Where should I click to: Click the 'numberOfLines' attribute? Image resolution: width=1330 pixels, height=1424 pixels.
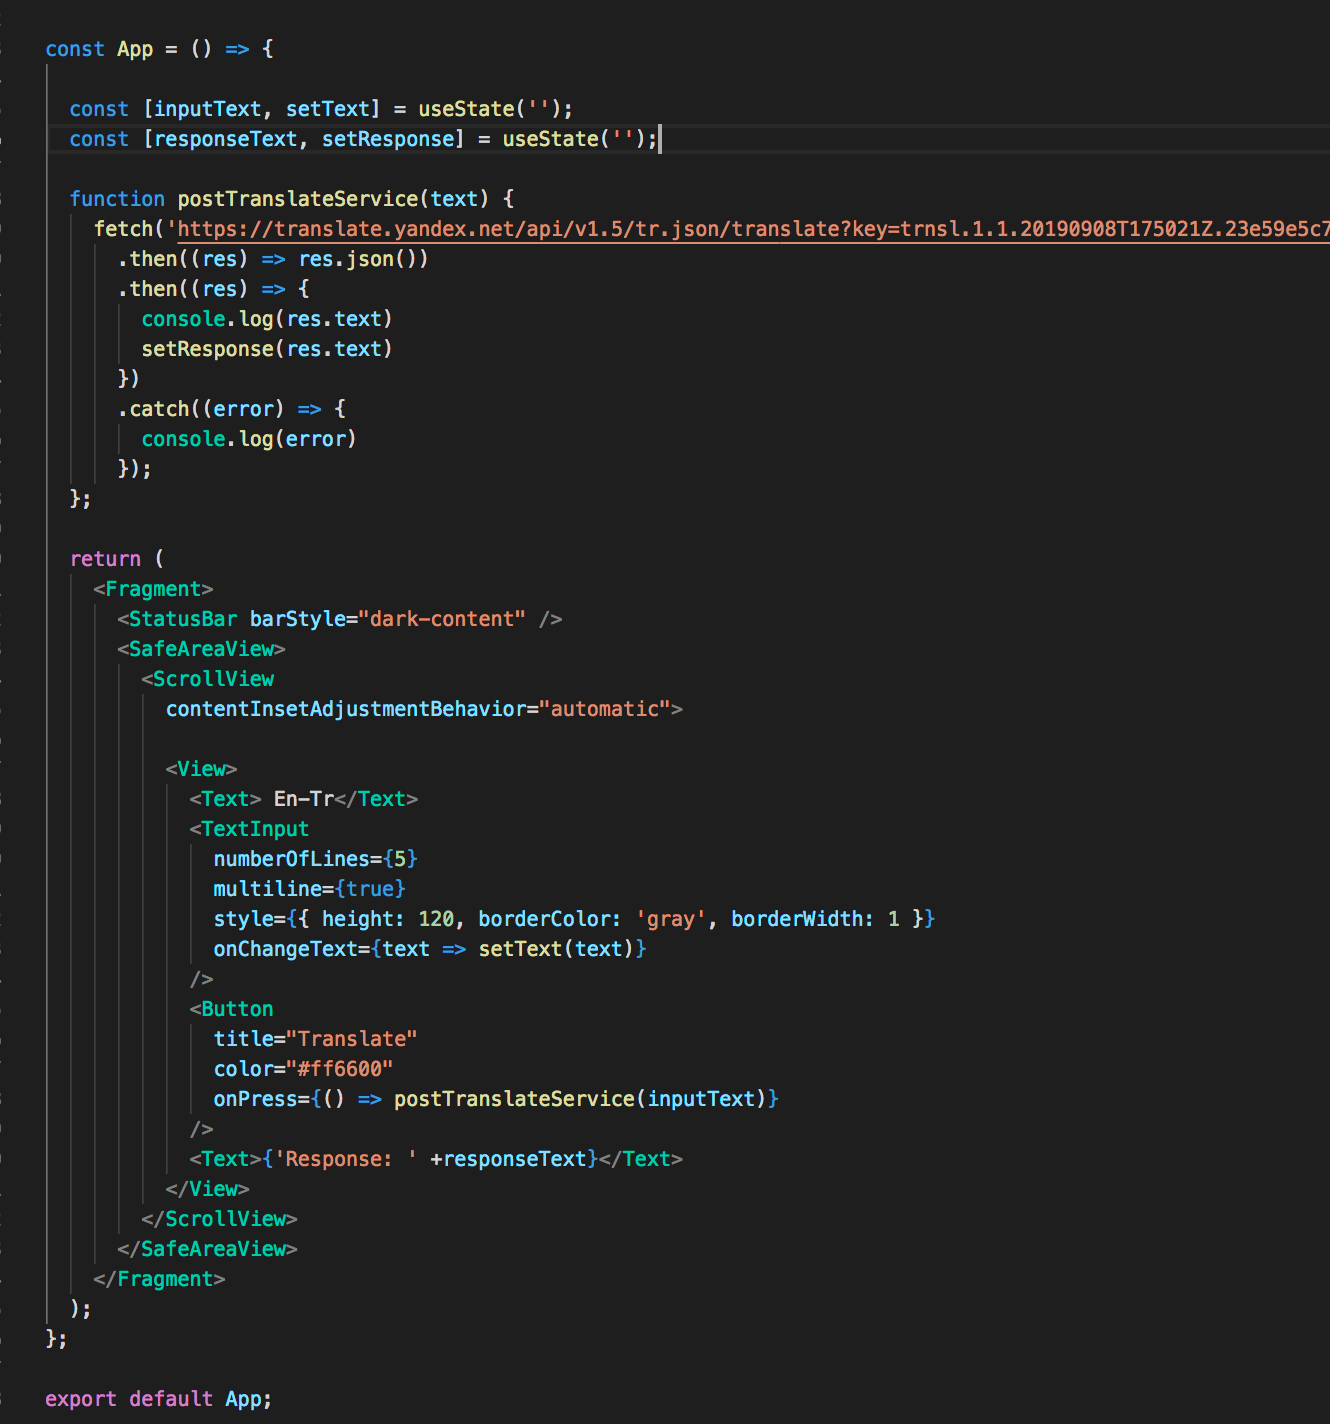coord(292,859)
